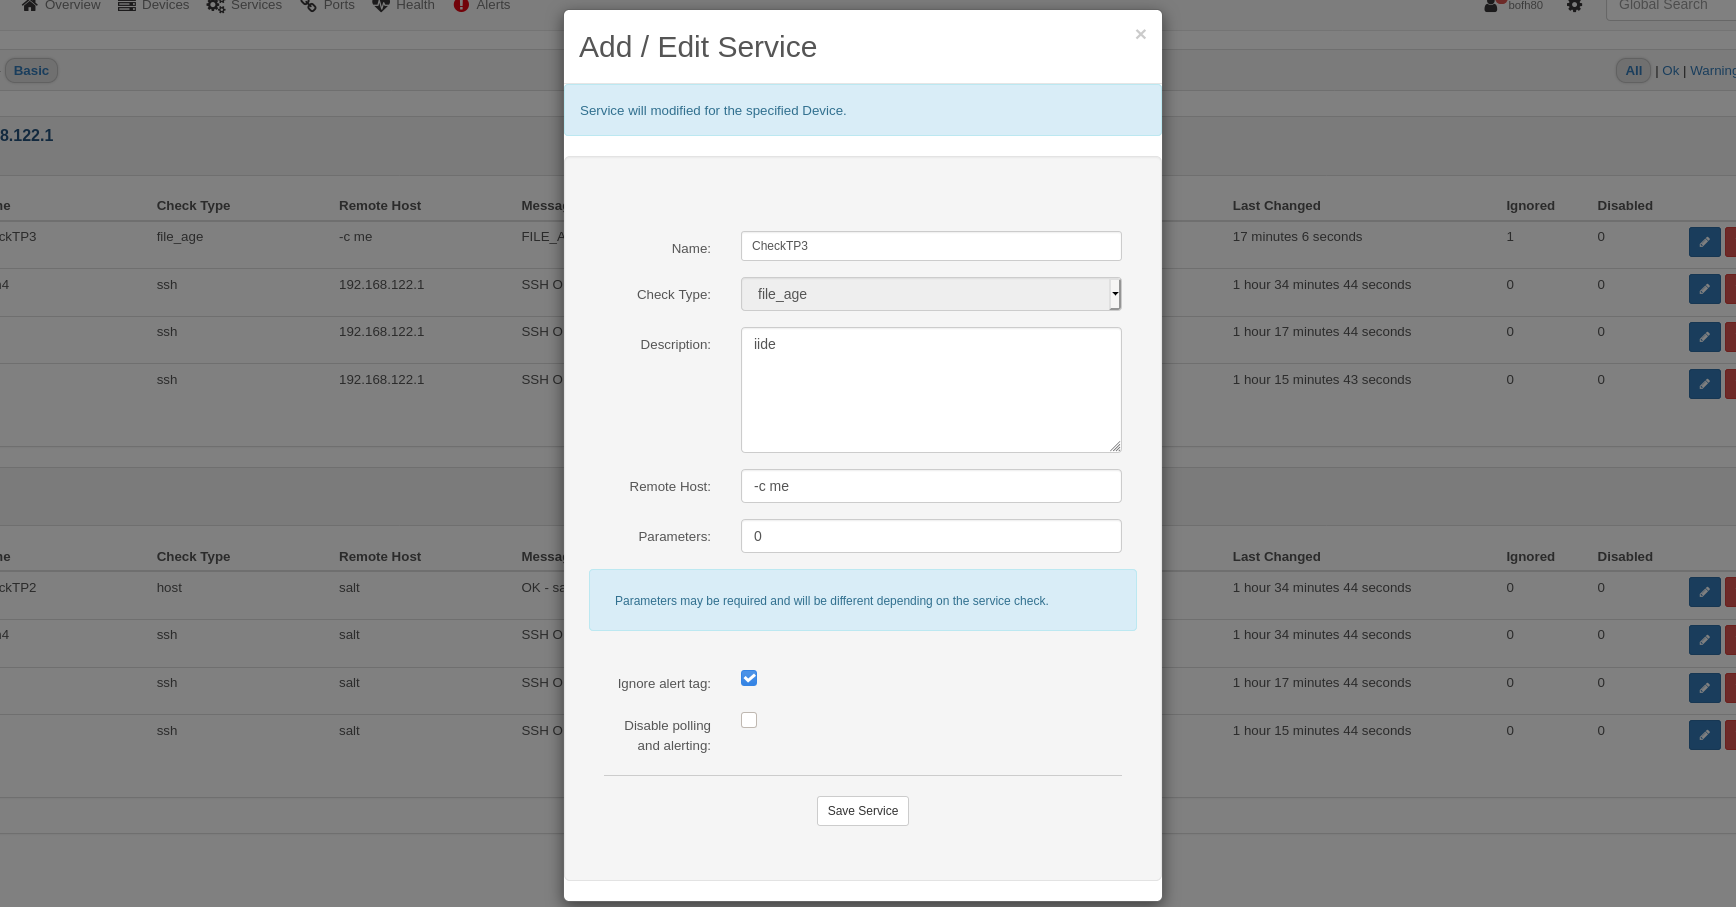Open the settings gear icon in navbar

pyautogui.click(x=1575, y=5)
